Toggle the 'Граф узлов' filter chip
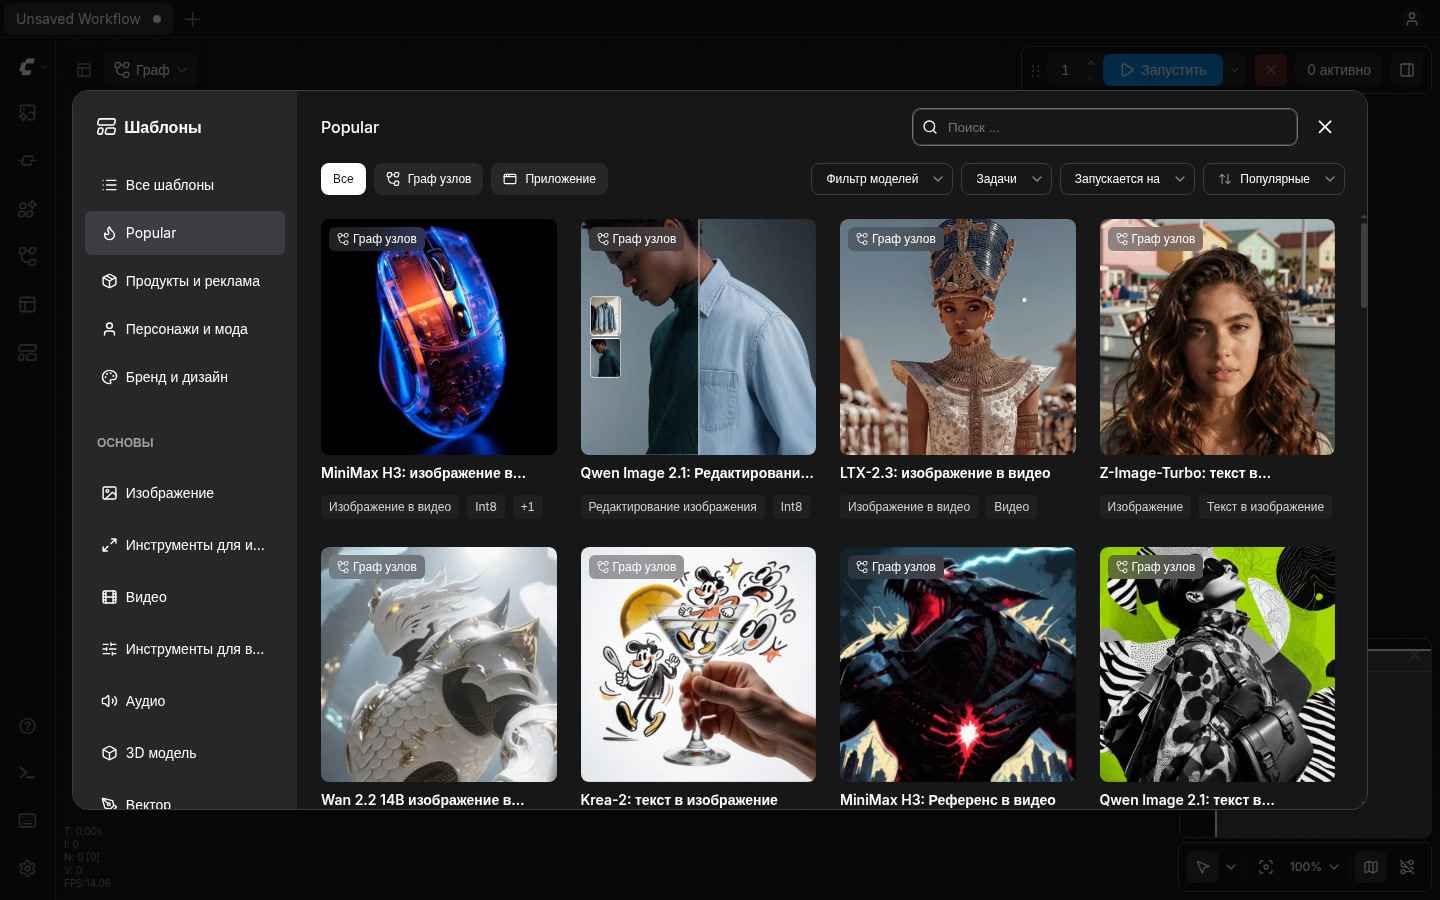This screenshot has height=900, width=1440. tap(429, 179)
